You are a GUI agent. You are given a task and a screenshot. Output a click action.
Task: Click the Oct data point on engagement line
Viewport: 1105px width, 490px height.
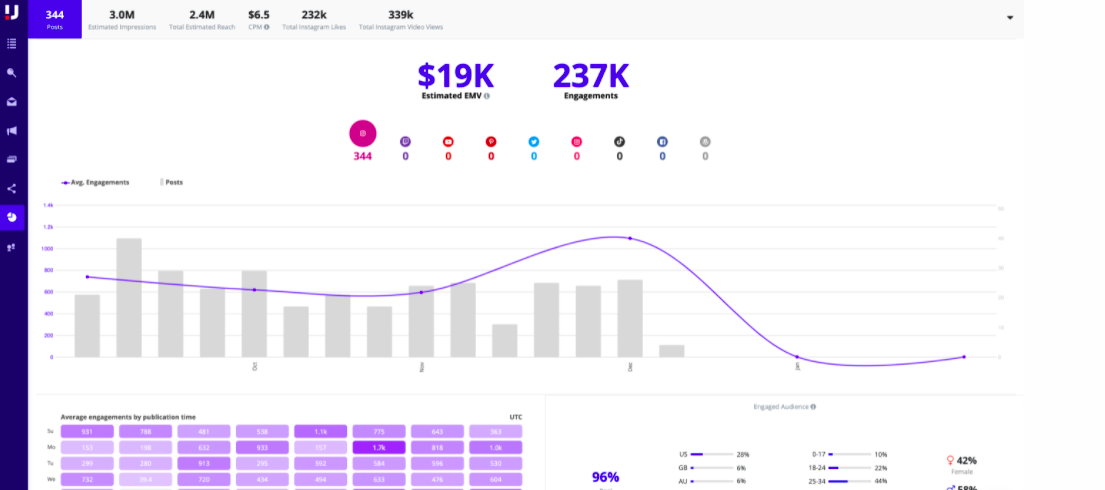254,290
